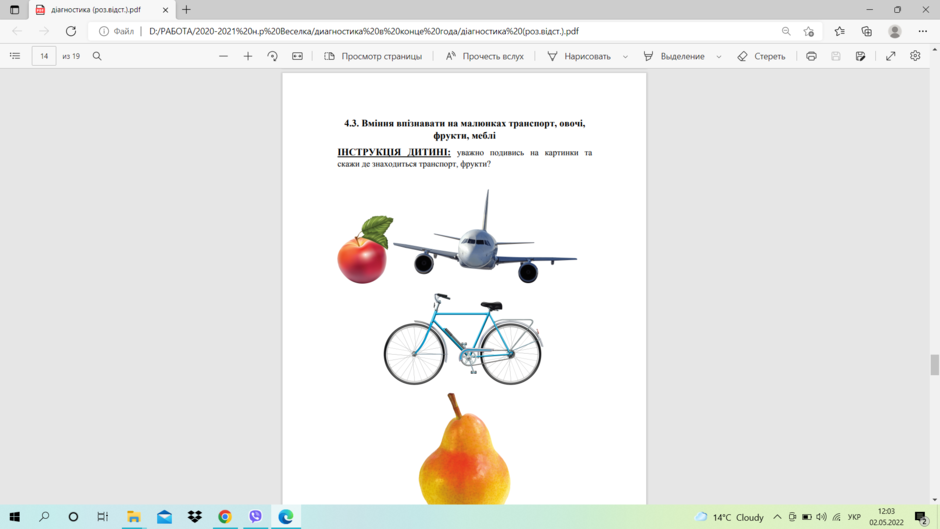This screenshot has width=940, height=529.
Task: Open PDF toolbar settings gear
Action: (915, 56)
